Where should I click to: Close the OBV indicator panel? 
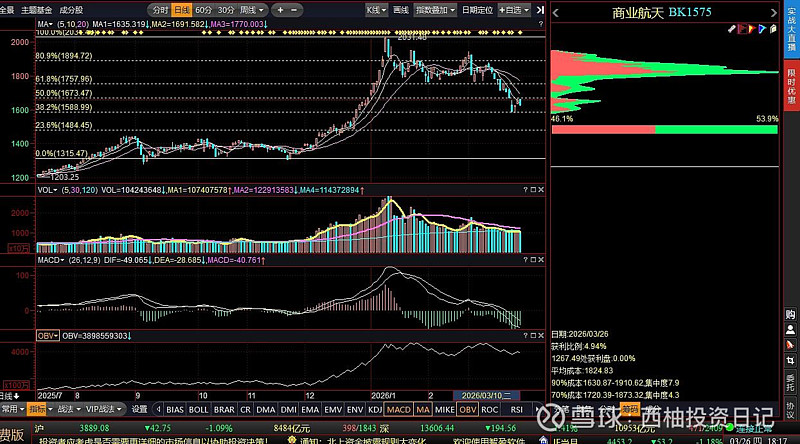pos(541,336)
